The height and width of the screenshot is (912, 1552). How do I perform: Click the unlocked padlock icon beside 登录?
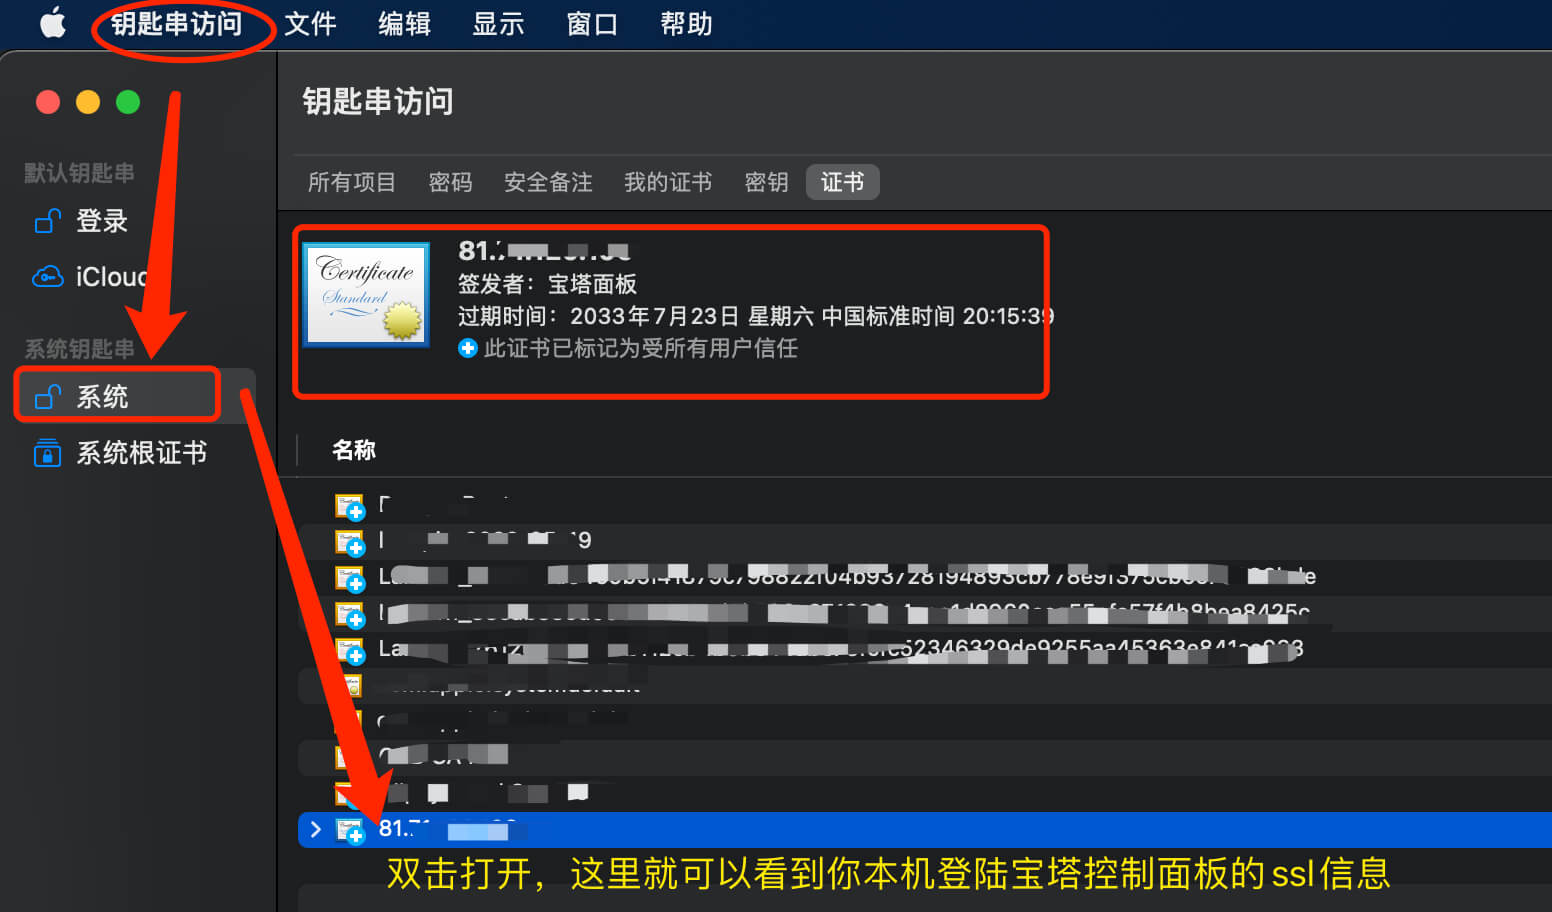(48, 220)
